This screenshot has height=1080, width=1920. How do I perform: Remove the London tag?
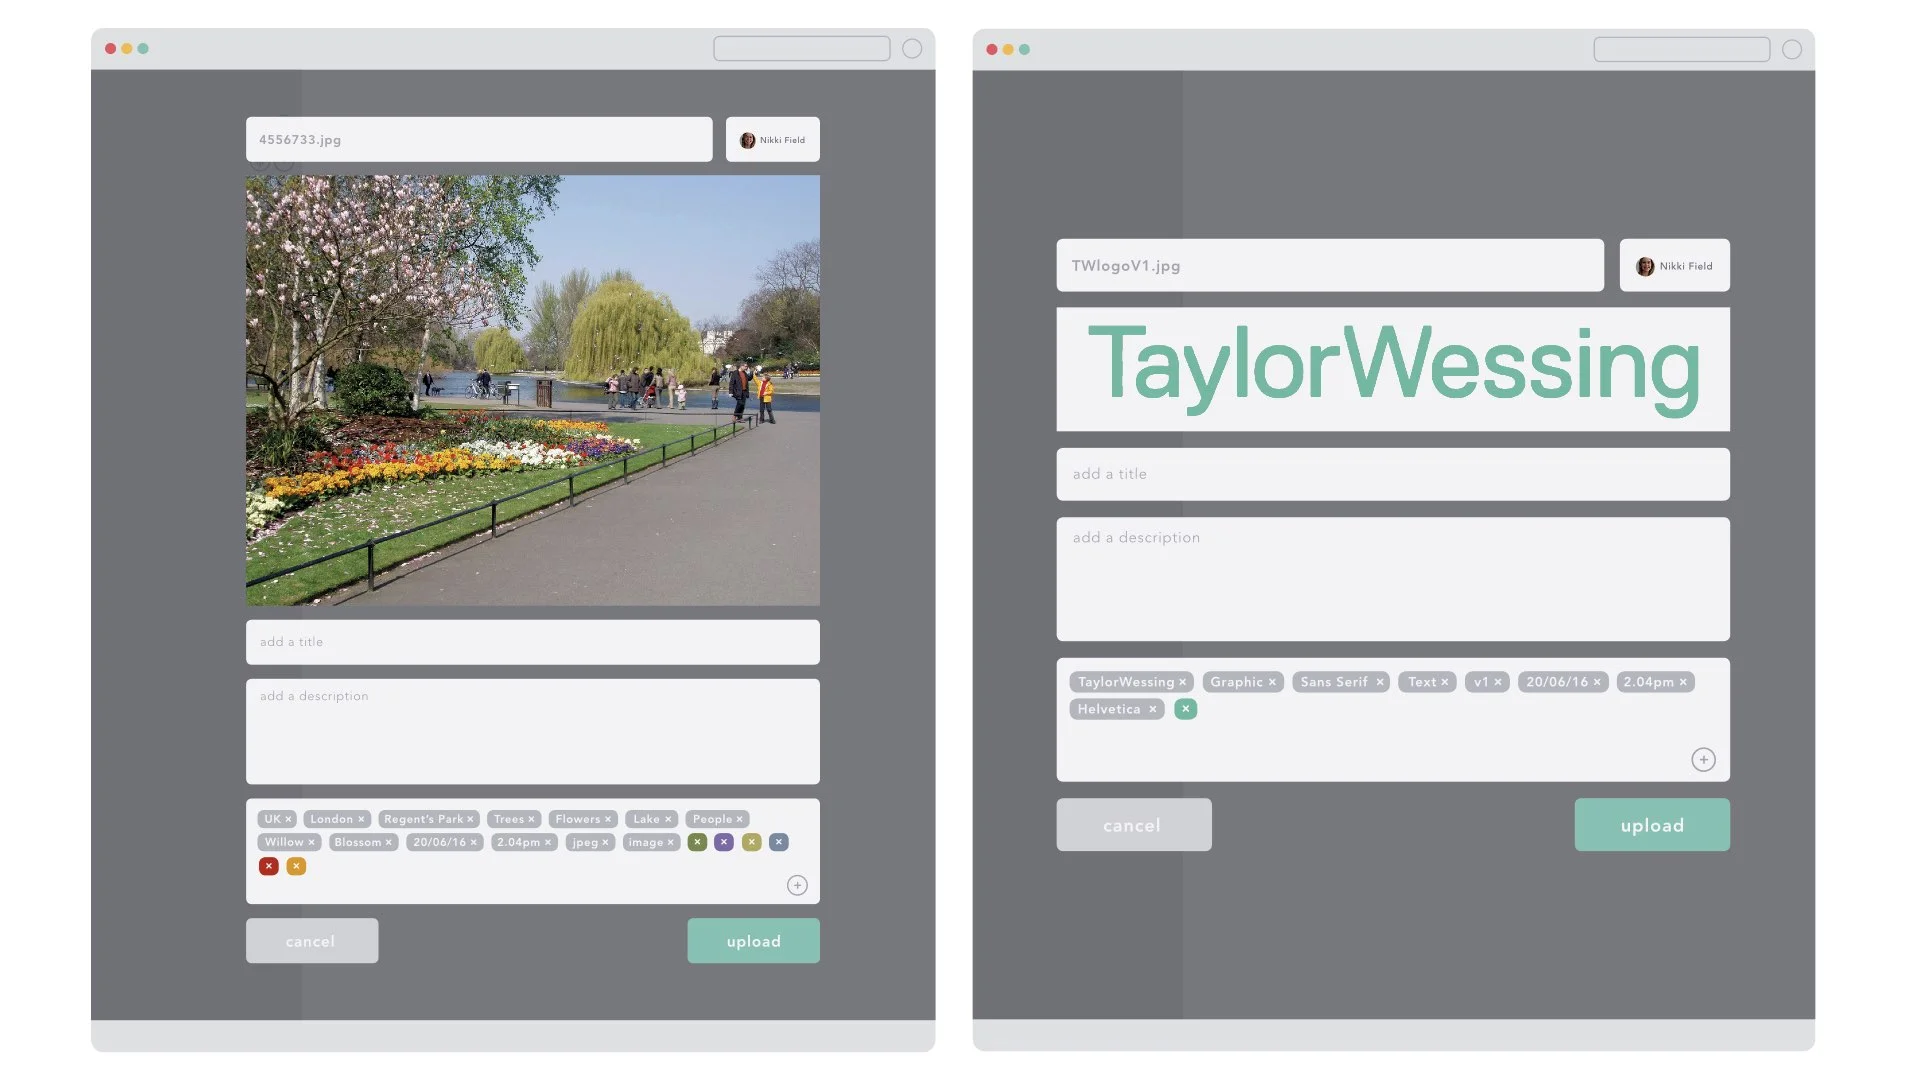[361, 819]
